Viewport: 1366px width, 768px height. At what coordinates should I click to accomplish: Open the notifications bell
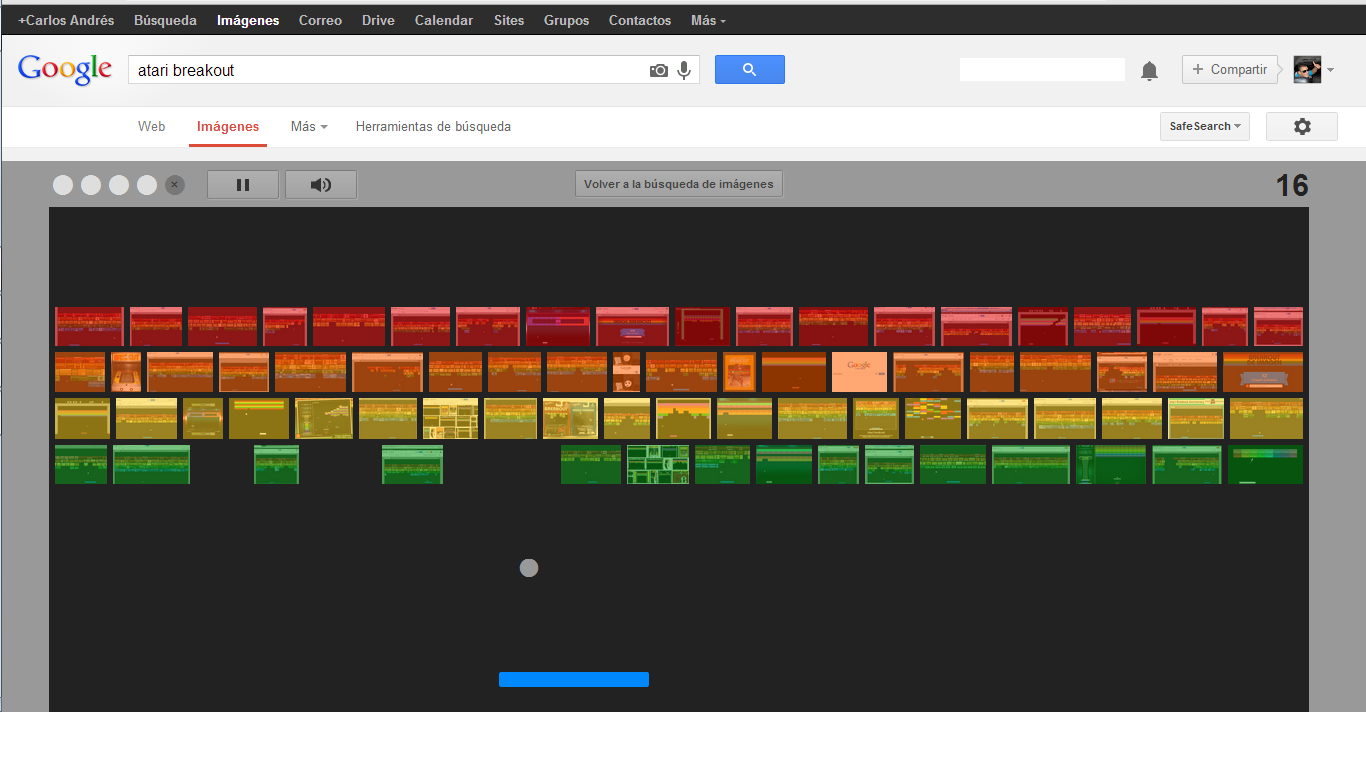pos(1150,70)
